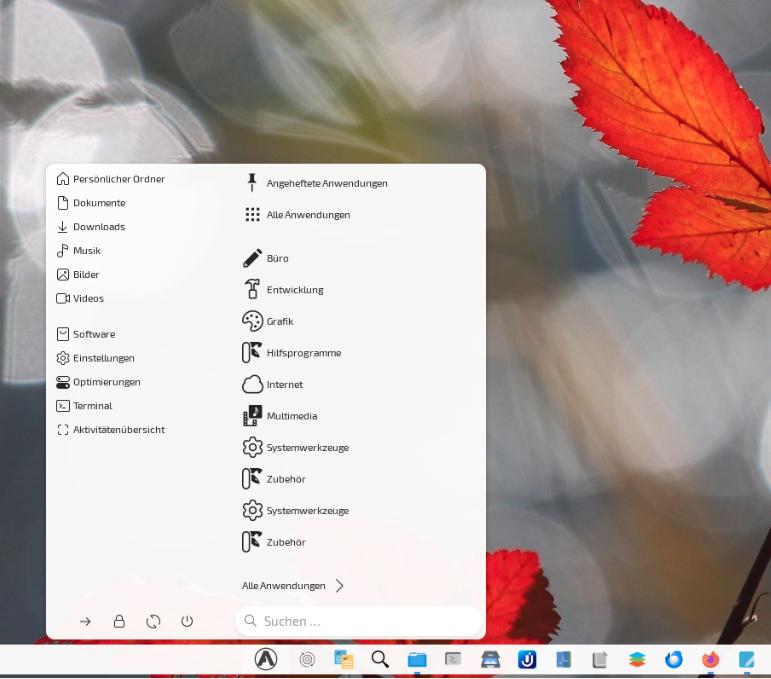Click the power off icon in the menu
The image size is (771, 679).
coord(187,621)
